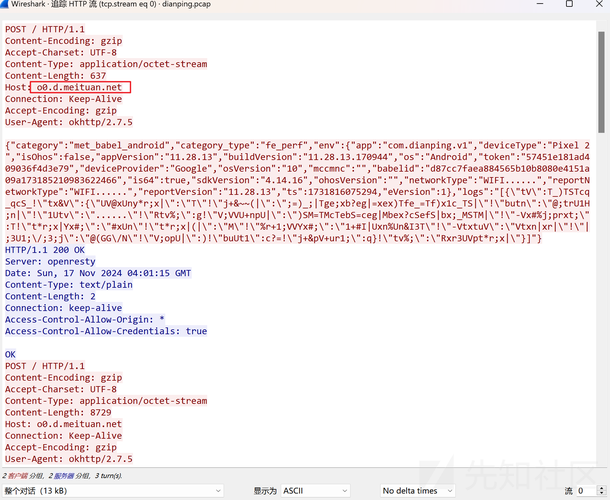The width and height of the screenshot is (610, 500).
Task: Click the "met_babel_android" category value in JSON
Action: click(x=120, y=146)
